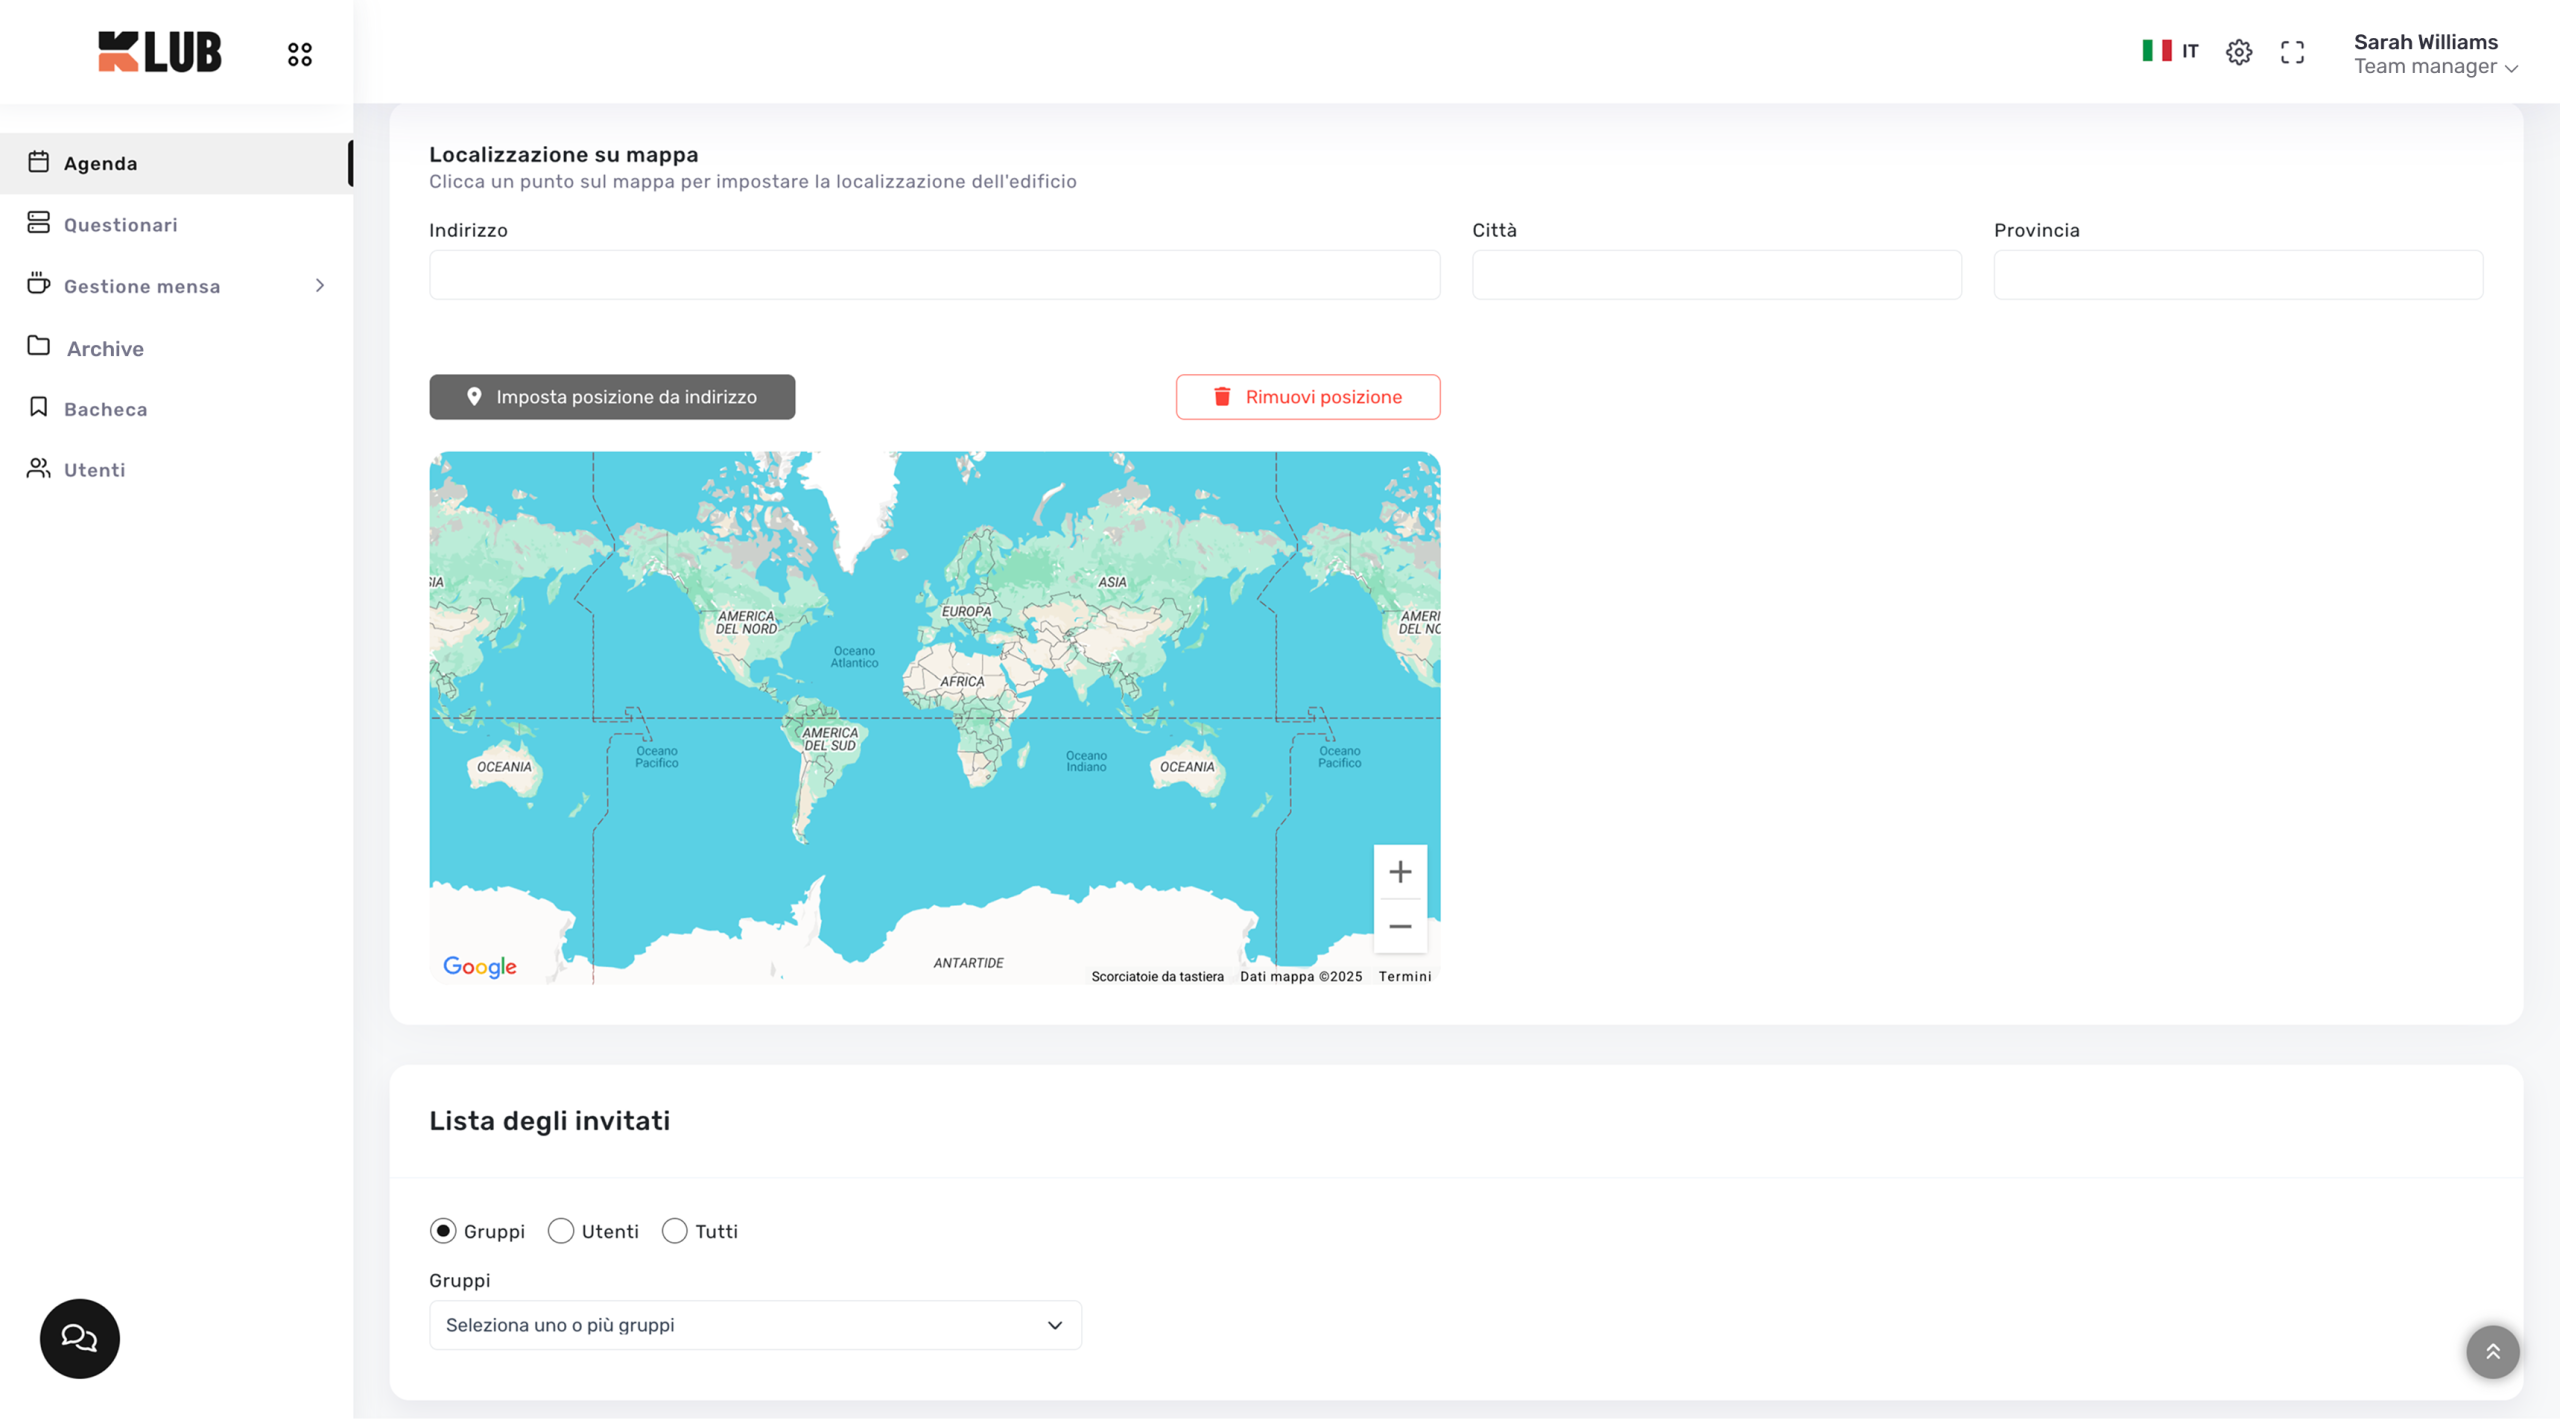
Task: Click into the Indirizzo input field
Action: (x=934, y=275)
